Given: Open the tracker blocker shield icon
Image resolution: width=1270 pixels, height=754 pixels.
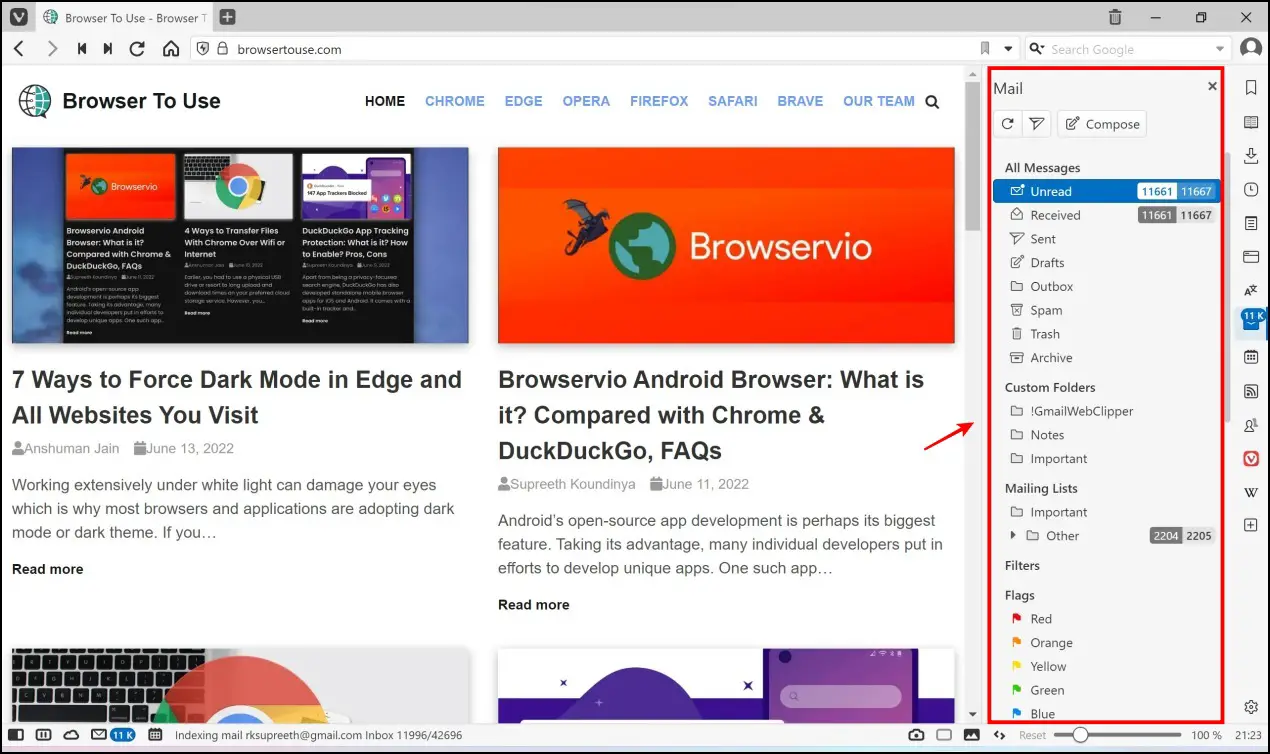Looking at the screenshot, I should 202,49.
